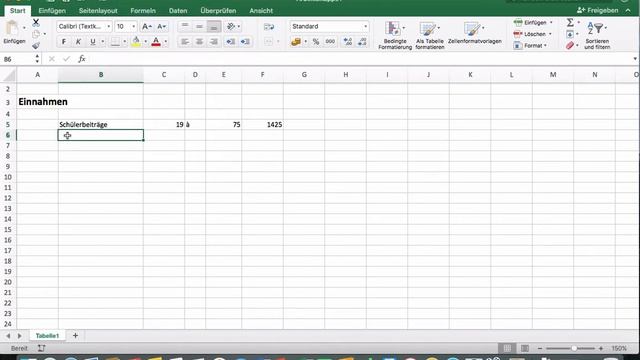The image size is (640, 360).
Task: Click the decrease indent icon
Action: click(x=231, y=42)
